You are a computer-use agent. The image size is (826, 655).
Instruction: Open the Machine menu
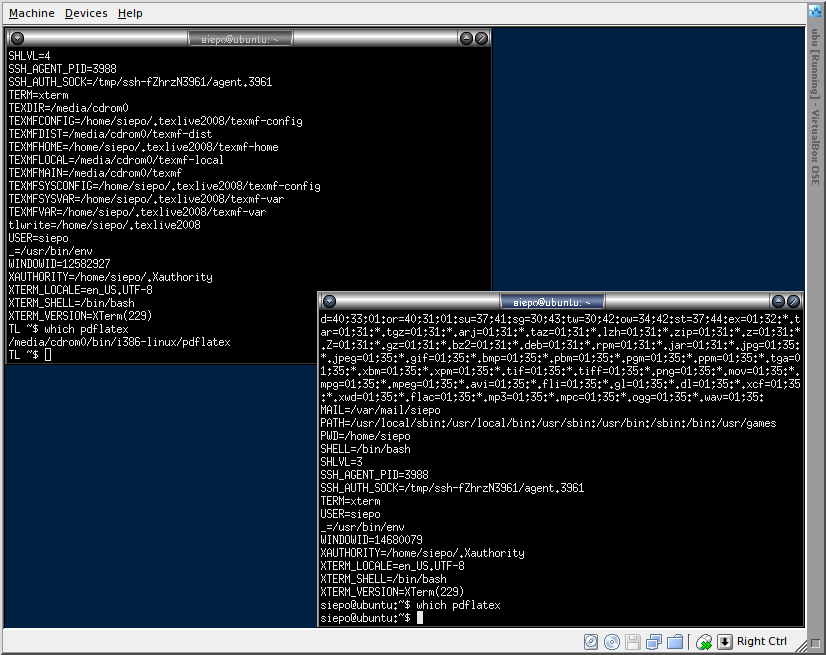(x=32, y=13)
